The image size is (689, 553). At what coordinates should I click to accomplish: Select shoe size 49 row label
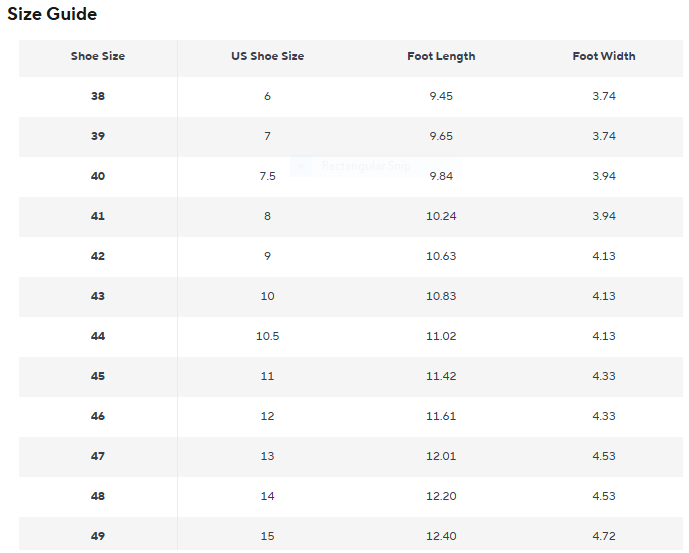pyautogui.click(x=98, y=536)
